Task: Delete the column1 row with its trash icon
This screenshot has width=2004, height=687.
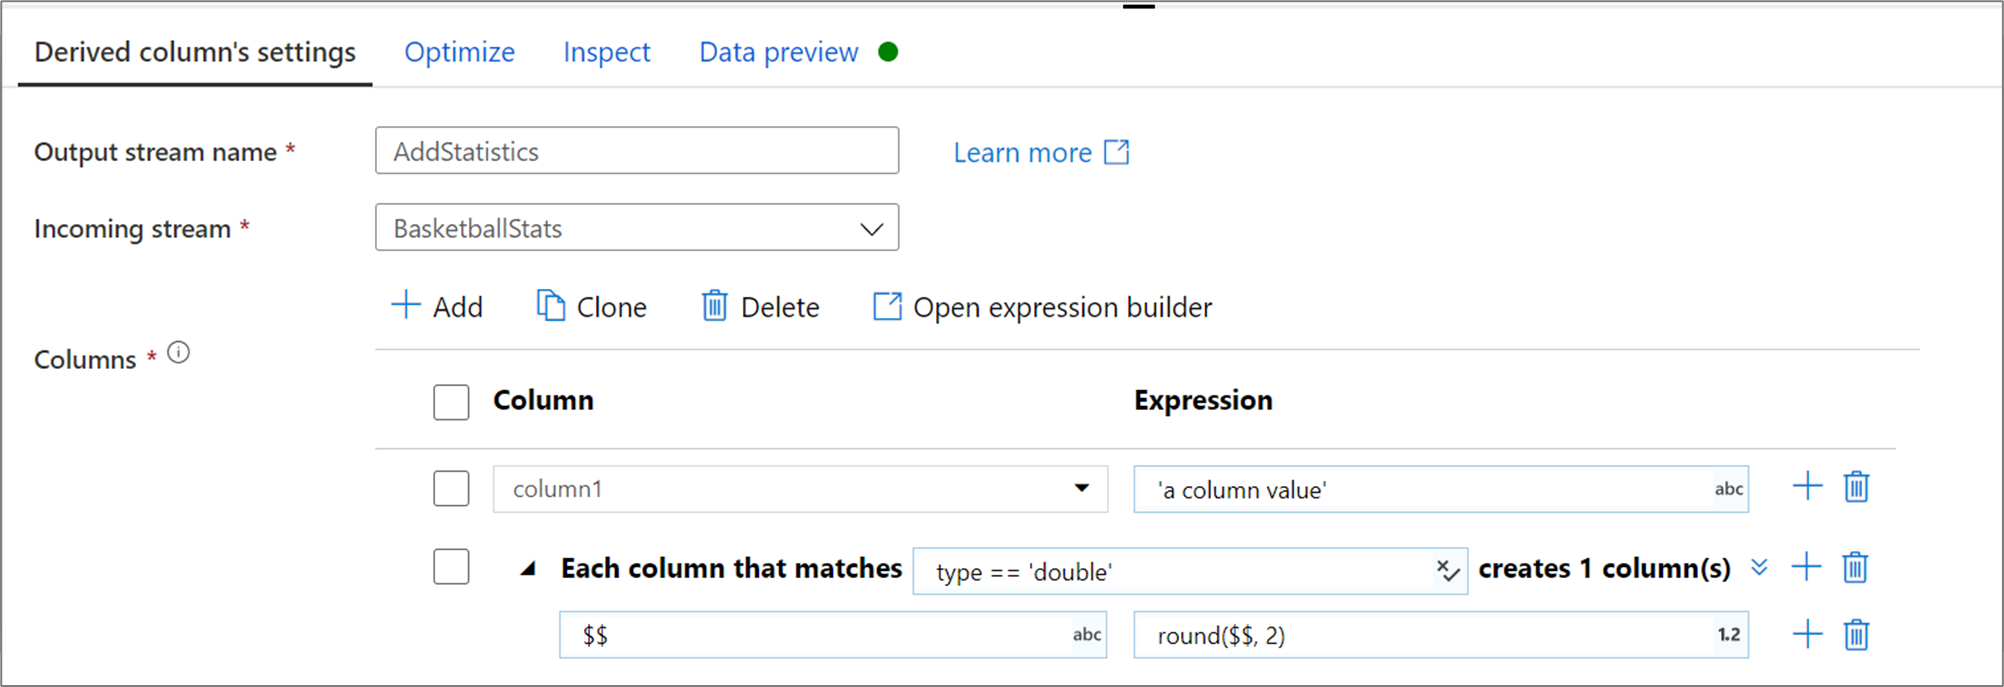Action: [x=1856, y=487]
